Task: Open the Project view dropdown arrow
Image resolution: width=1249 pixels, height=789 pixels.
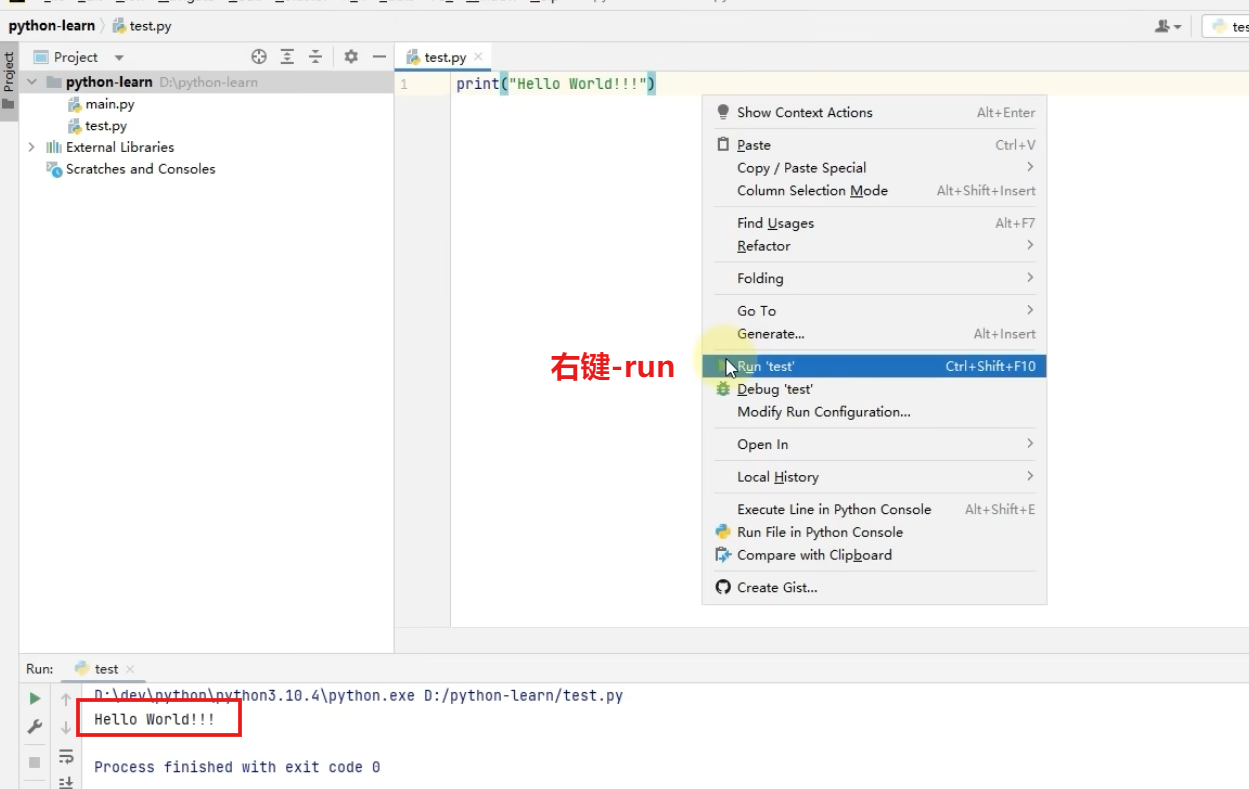Action: [x=119, y=58]
